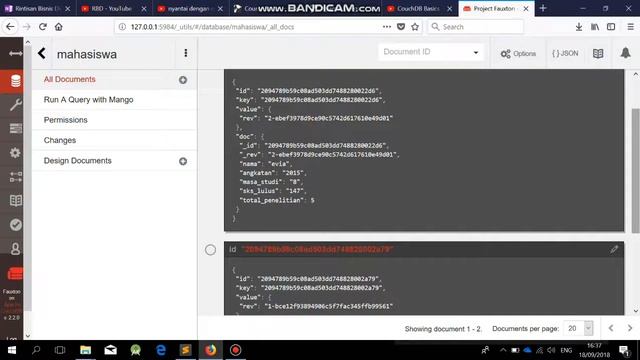Add new document via All Documents plus icon
Image resolution: width=640 pixels, height=360 pixels.
tap(183, 80)
